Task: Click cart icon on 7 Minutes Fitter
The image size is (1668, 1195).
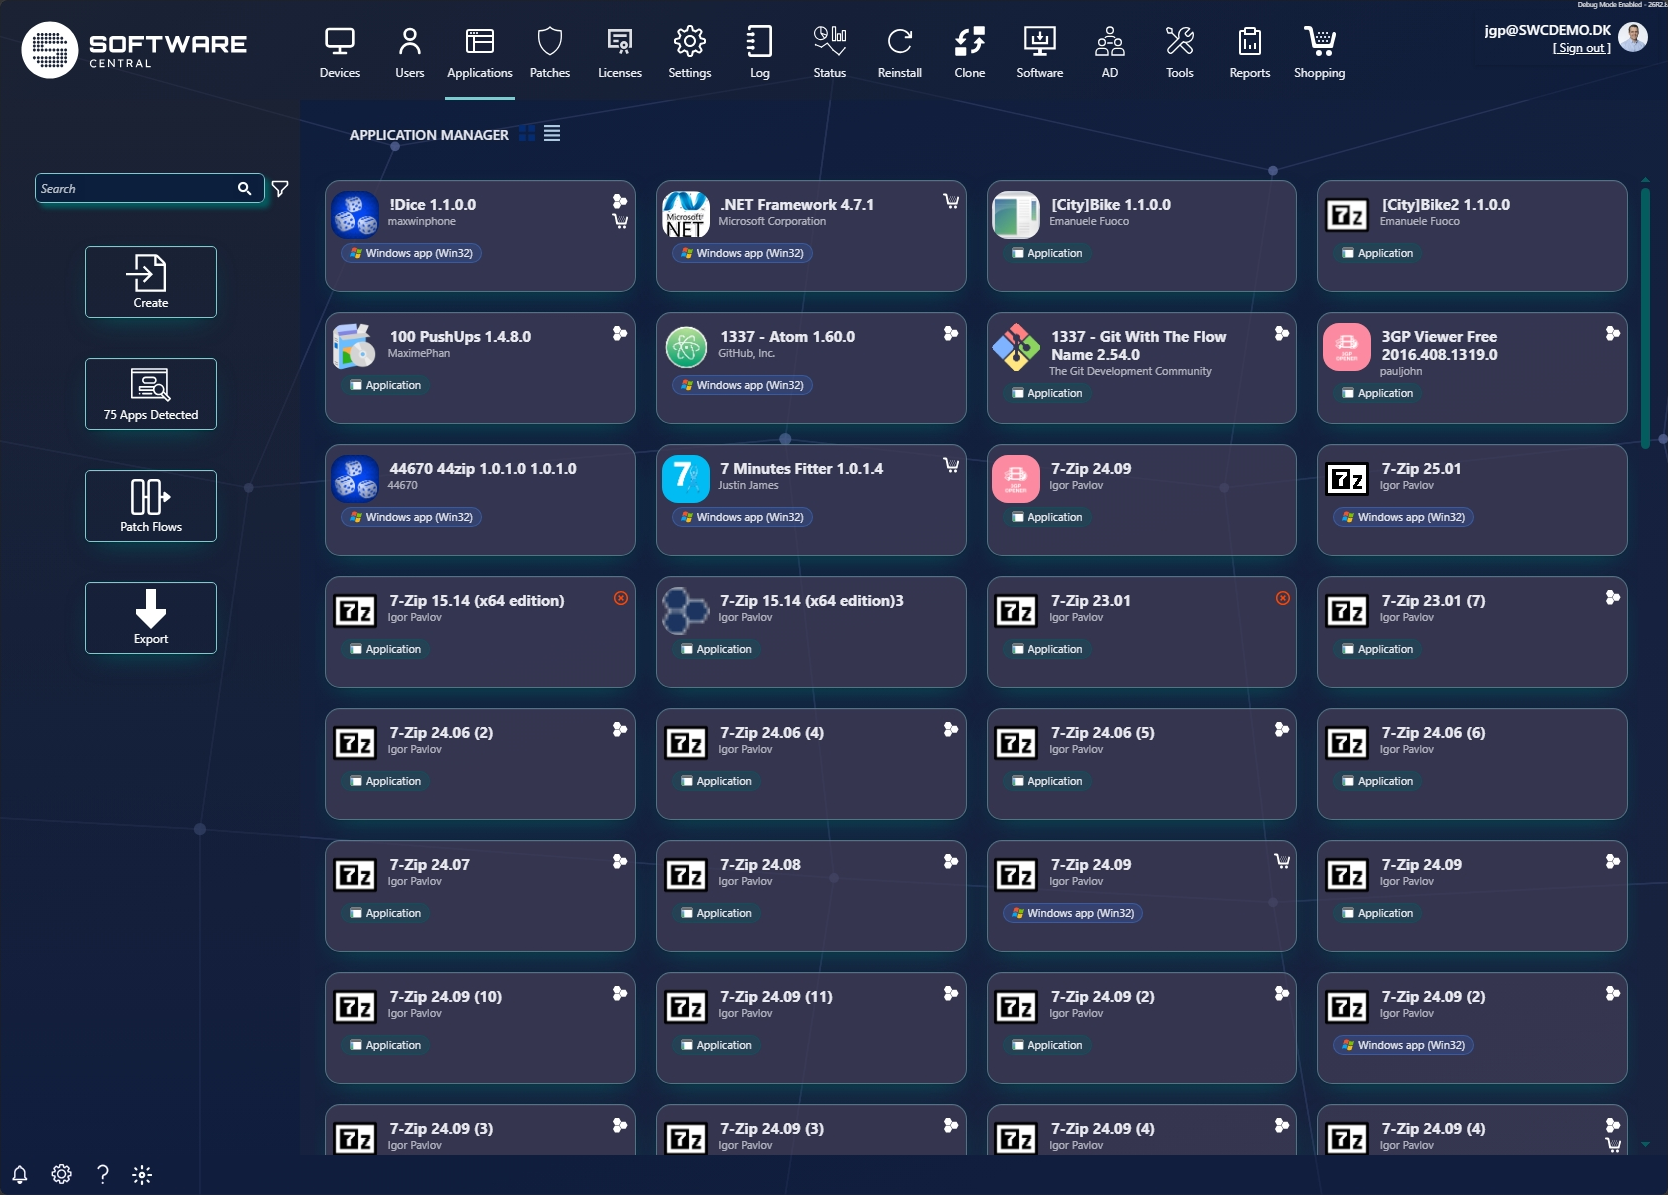Action: pos(951,465)
